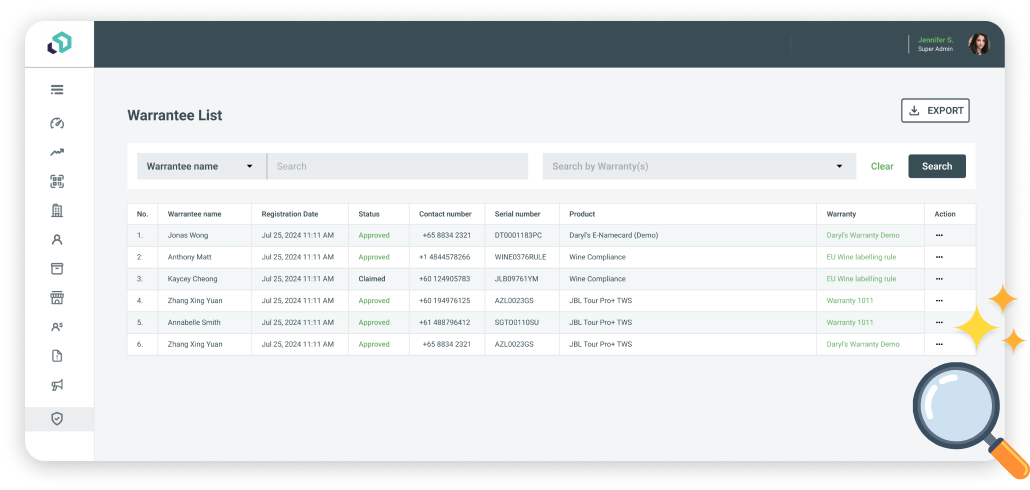Open action menu for Jonas Wong row
The height and width of the screenshot is (490, 1030).
939,235
